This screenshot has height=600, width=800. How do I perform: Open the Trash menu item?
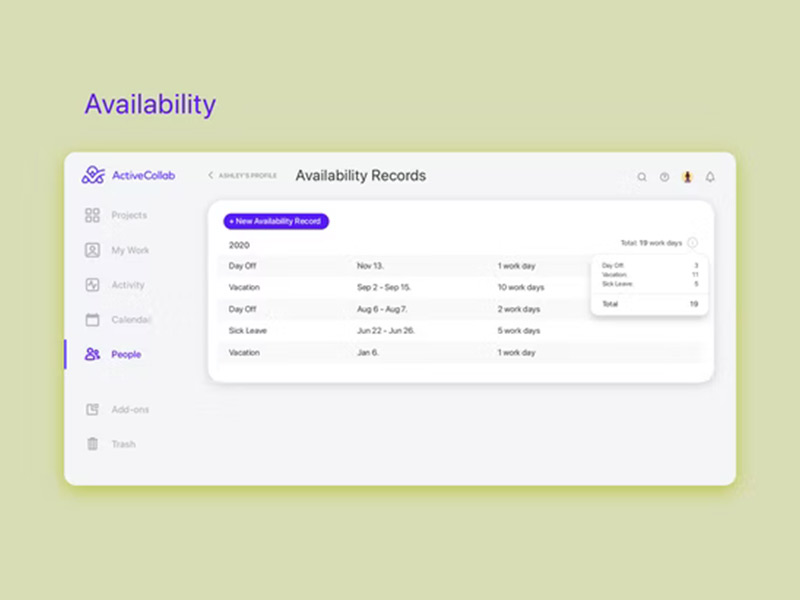(x=123, y=444)
